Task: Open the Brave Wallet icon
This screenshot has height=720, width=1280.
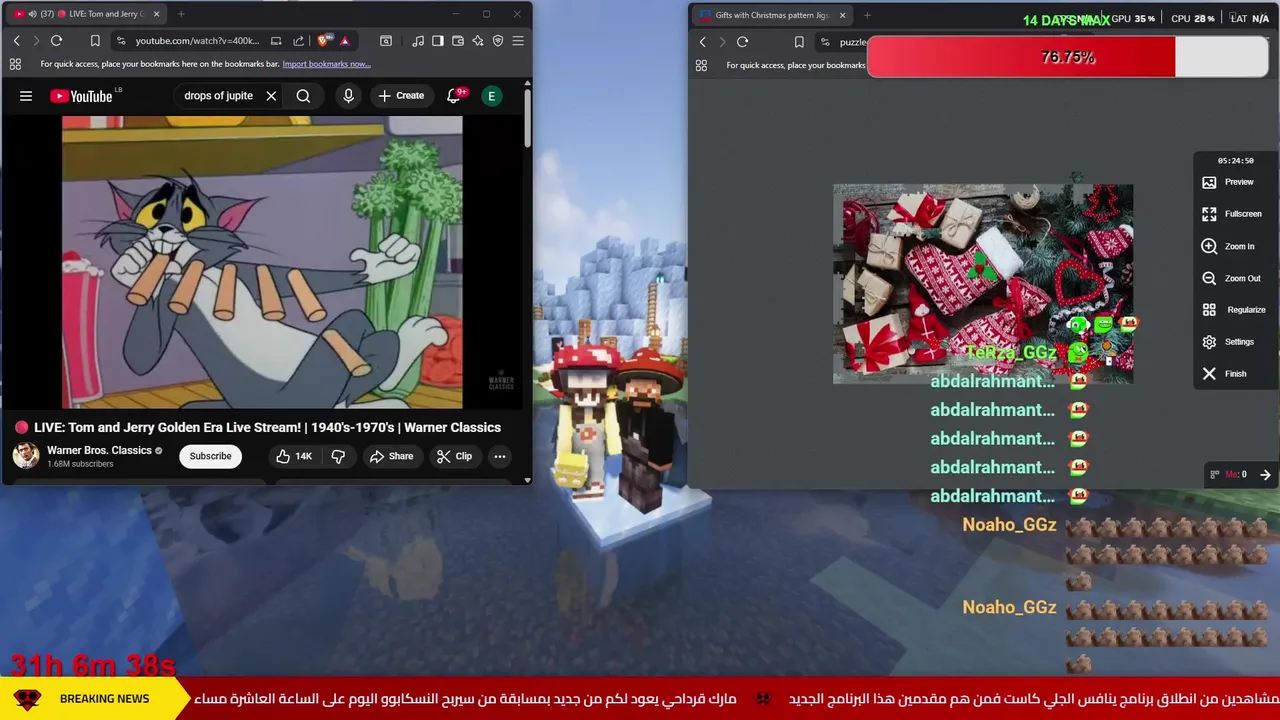Action: point(458,41)
